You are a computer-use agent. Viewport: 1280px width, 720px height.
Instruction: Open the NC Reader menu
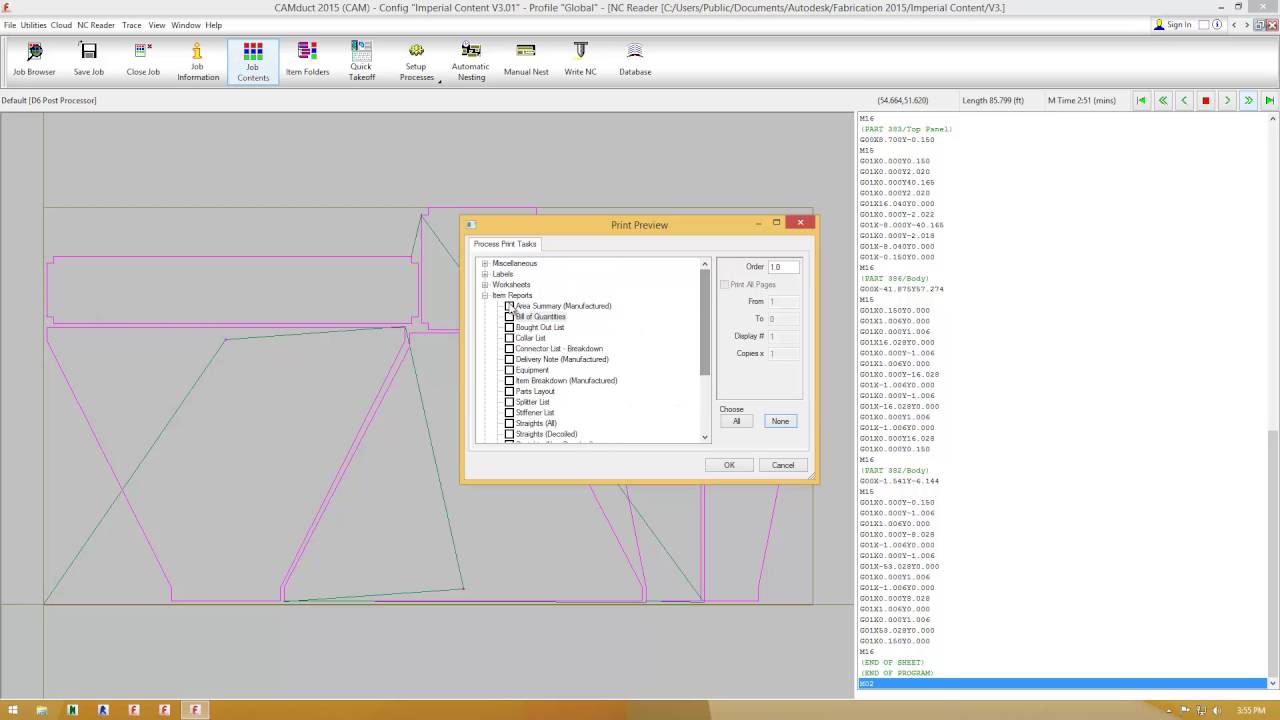pos(96,25)
